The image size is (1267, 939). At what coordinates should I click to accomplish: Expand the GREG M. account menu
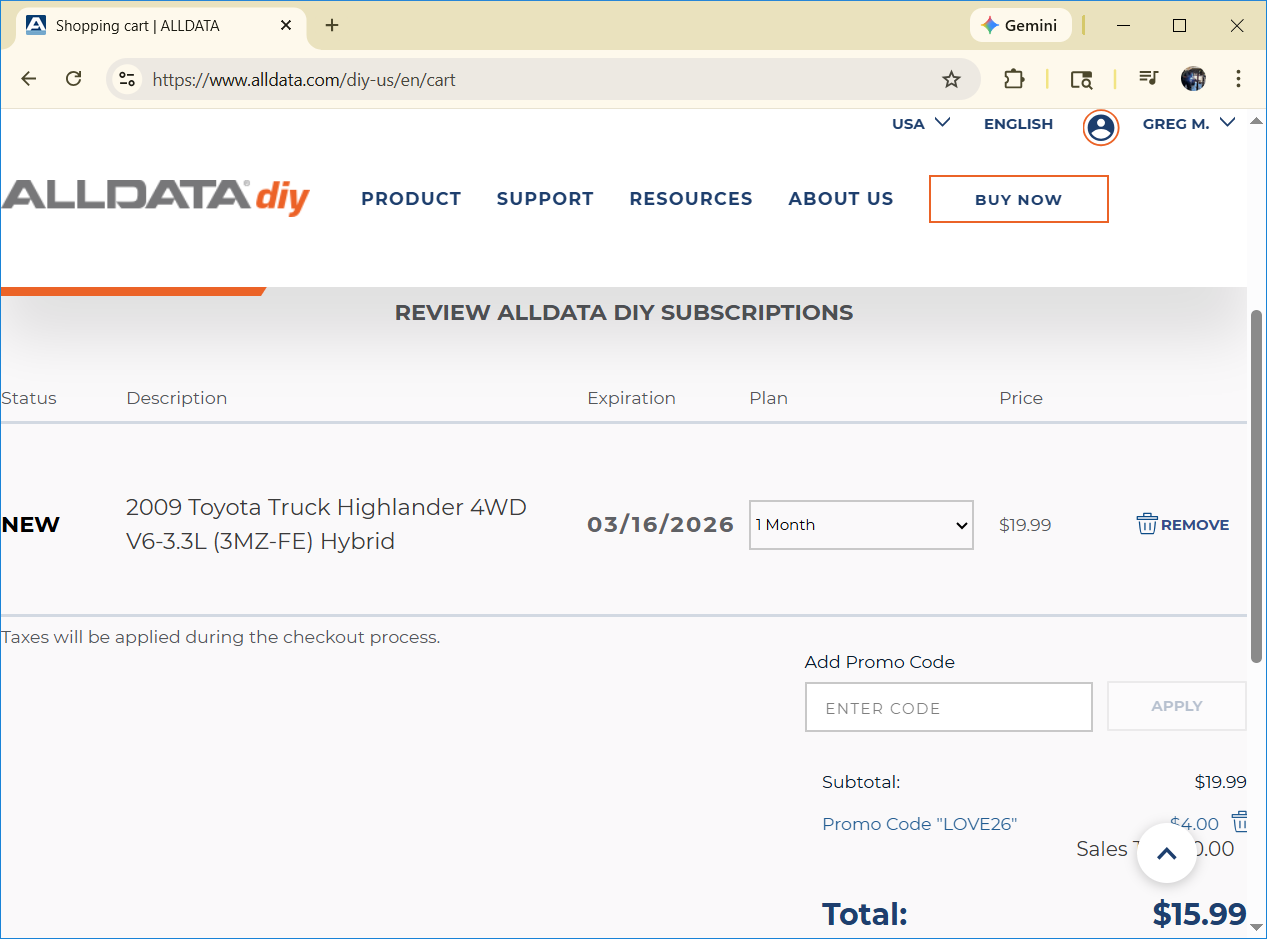[1188, 124]
